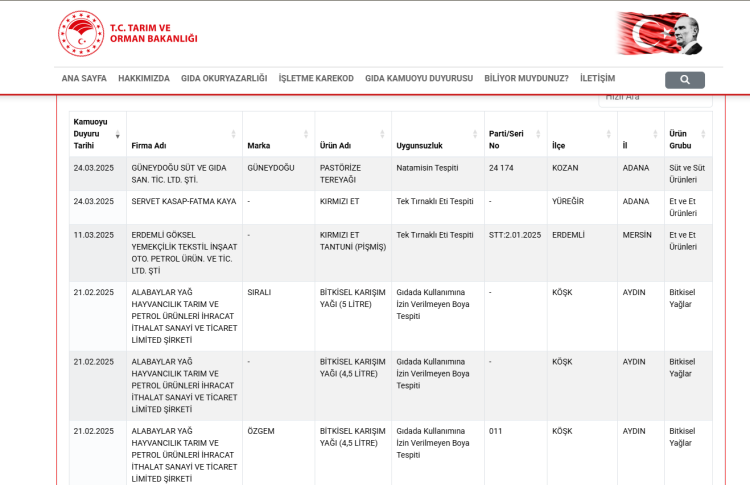
Task: Open the HAKKIMIZDA menu item
Action: click(x=144, y=78)
